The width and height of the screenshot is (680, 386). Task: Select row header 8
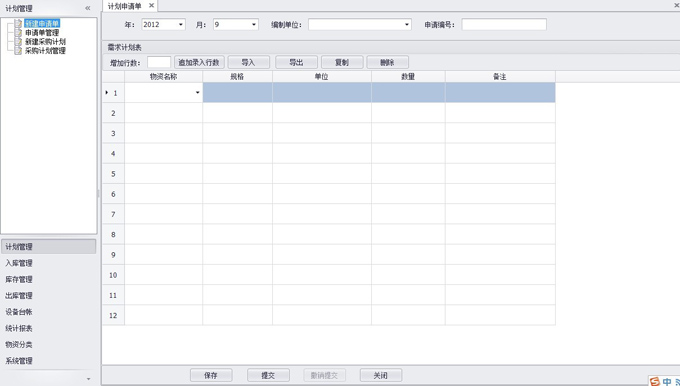(x=114, y=235)
